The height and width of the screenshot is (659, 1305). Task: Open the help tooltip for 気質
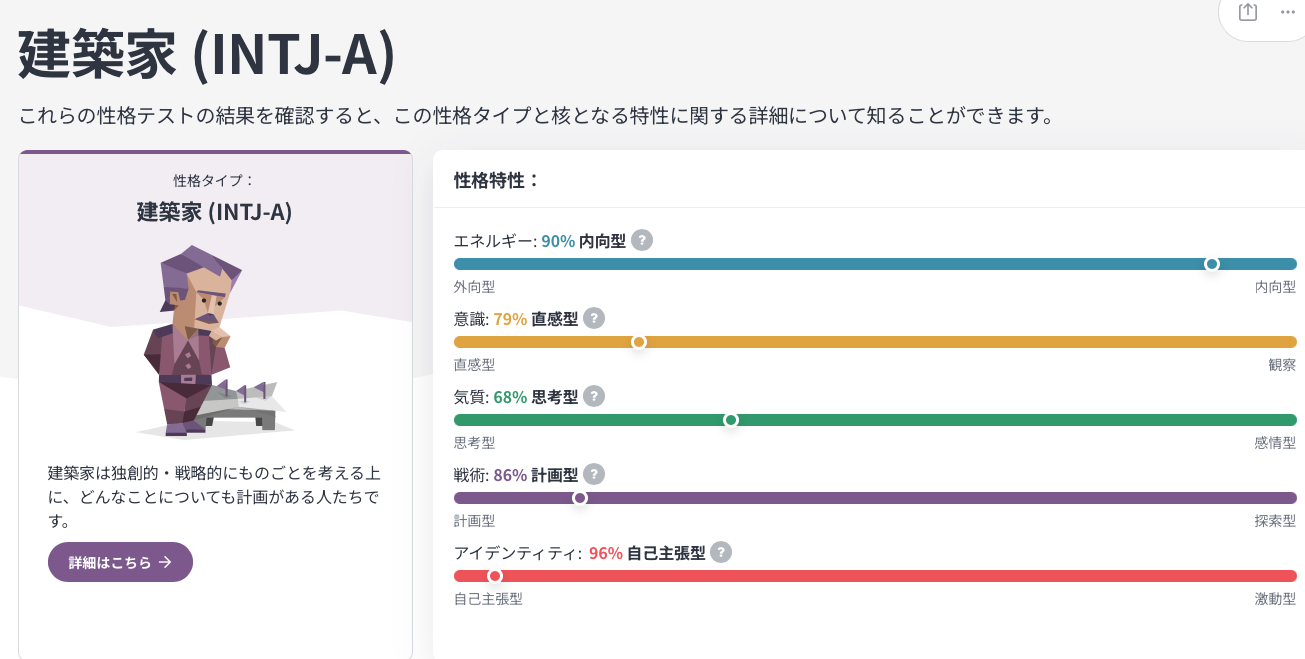594,396
